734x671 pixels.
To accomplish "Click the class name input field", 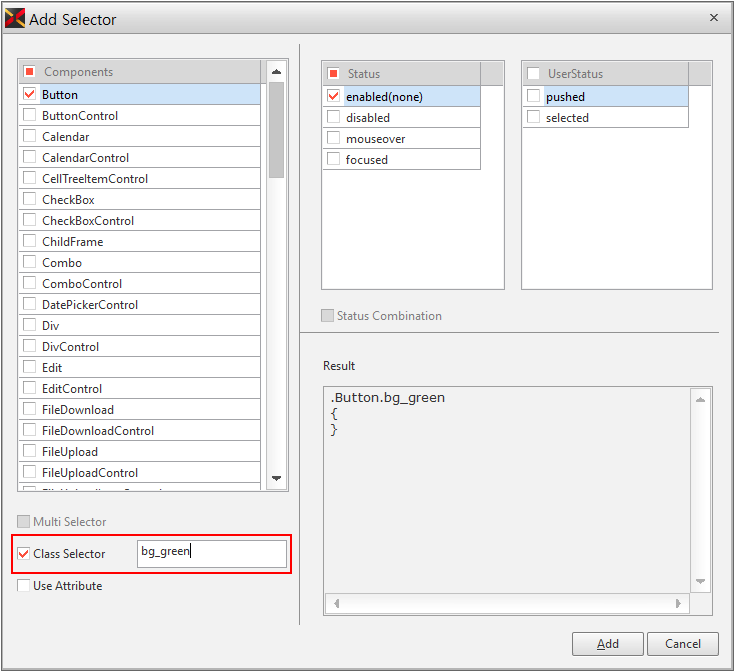I will pyautogui.click(x=211, y=552).
